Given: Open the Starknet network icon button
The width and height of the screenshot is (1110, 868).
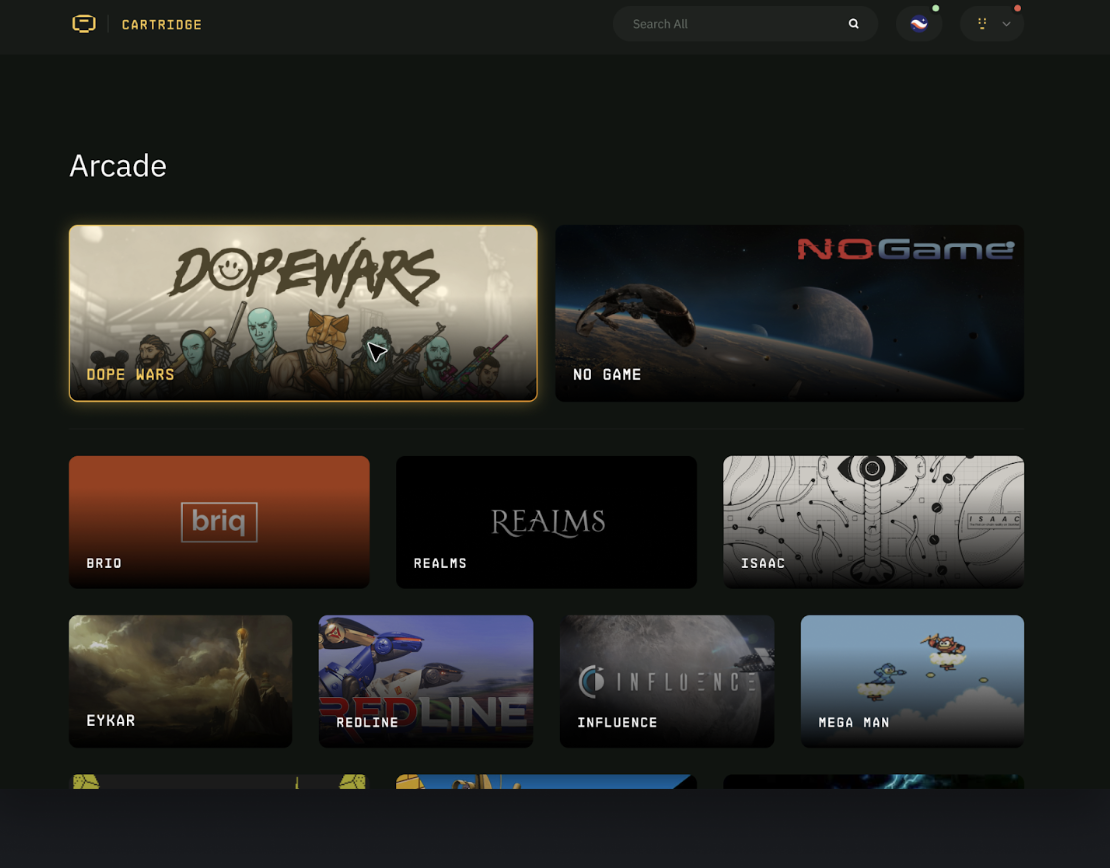Looking at the screenshot, I should pos(918,24).
